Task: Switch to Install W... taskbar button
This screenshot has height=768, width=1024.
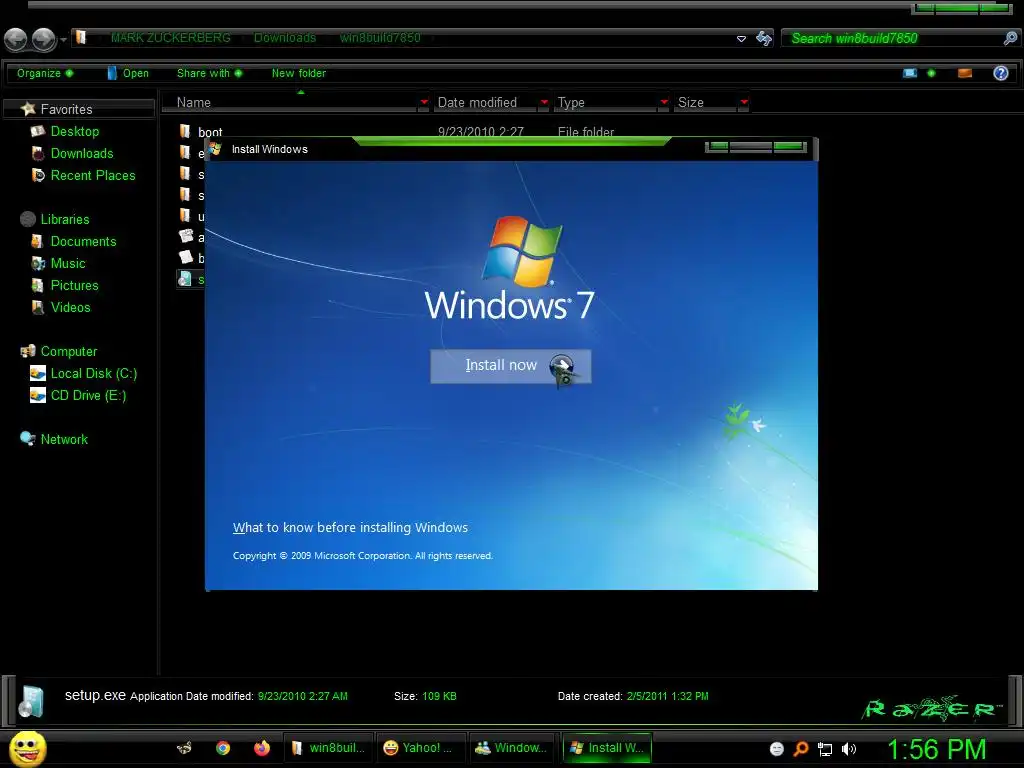Action: coord(607,748)
